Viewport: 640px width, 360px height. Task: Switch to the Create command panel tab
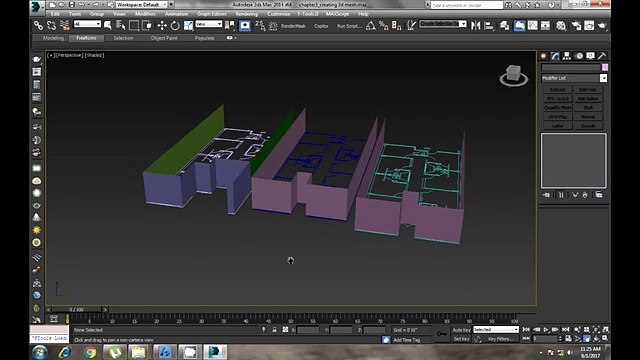click(x=544, y=56)
